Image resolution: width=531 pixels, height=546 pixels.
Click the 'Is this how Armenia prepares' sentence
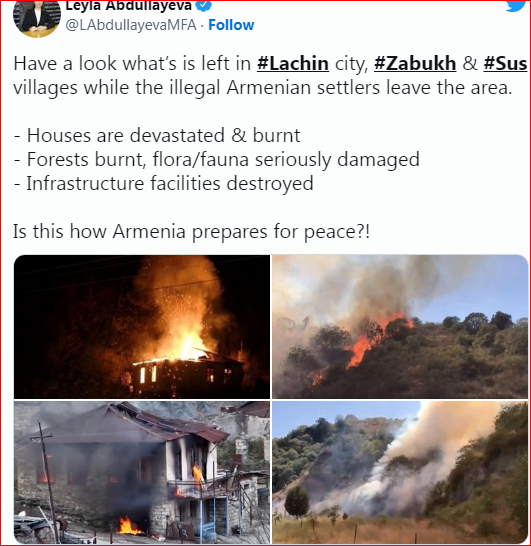(x=191, y=232)
